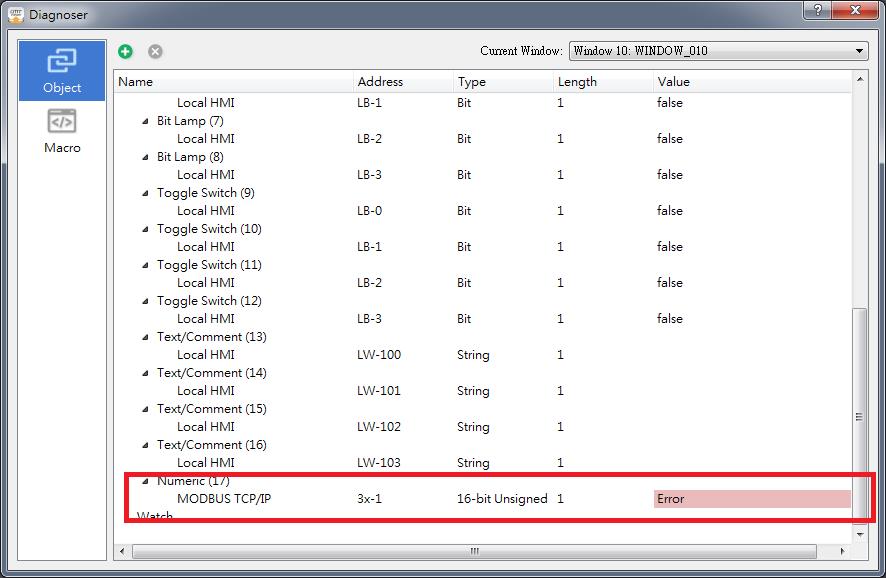Select the Object panel icon
Screen dimensions: 886x578
coord(62,71)
